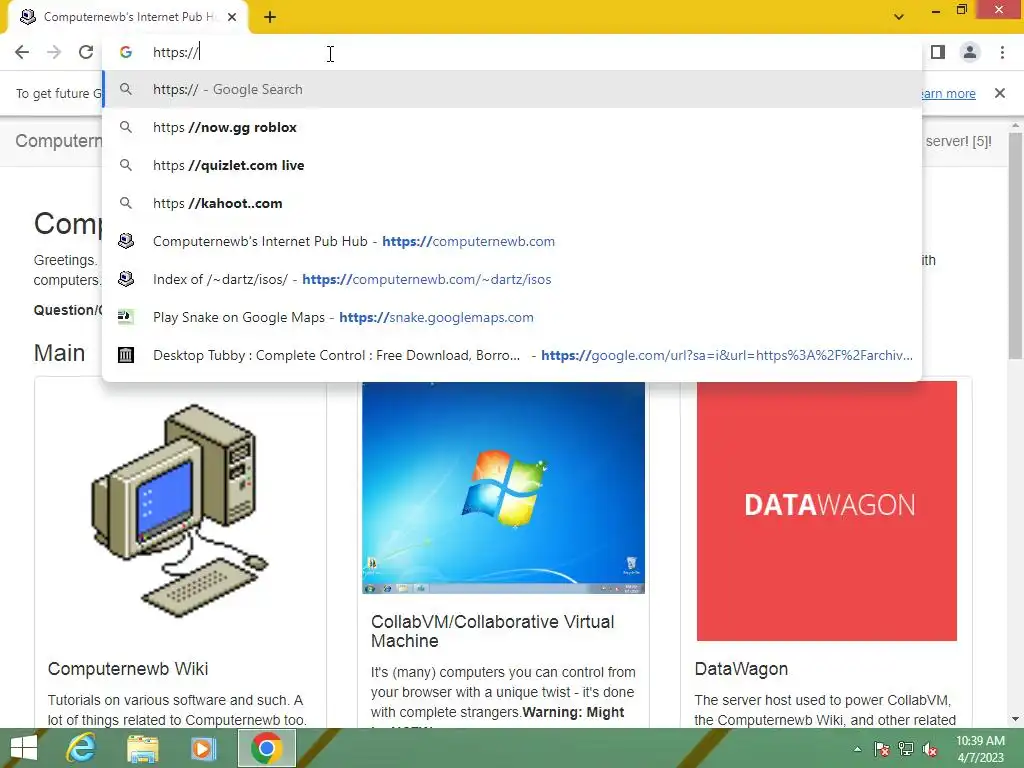The image size is (1024, 768).
Task: Dismiss the update notification bar with X
Action: pyautogui.click(x=1000, y=93)
